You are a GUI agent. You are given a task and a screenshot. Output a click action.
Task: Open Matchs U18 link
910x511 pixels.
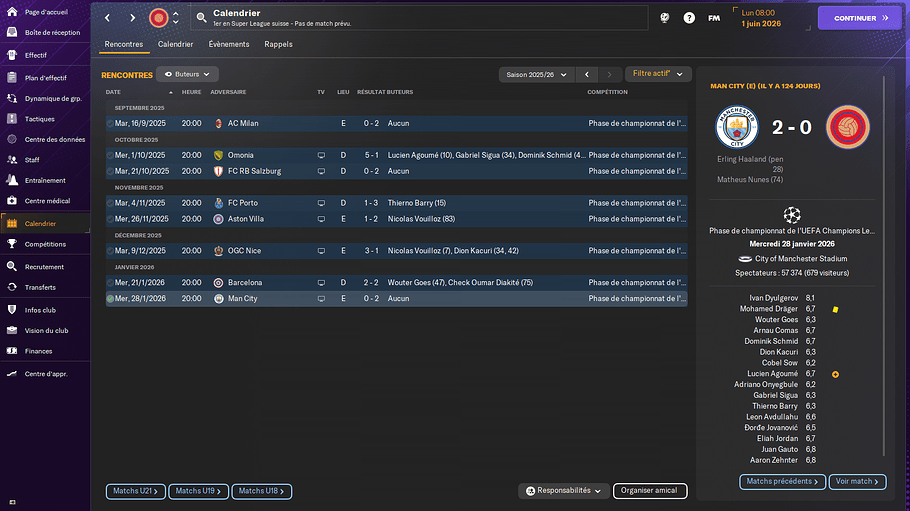pos(261,491)
